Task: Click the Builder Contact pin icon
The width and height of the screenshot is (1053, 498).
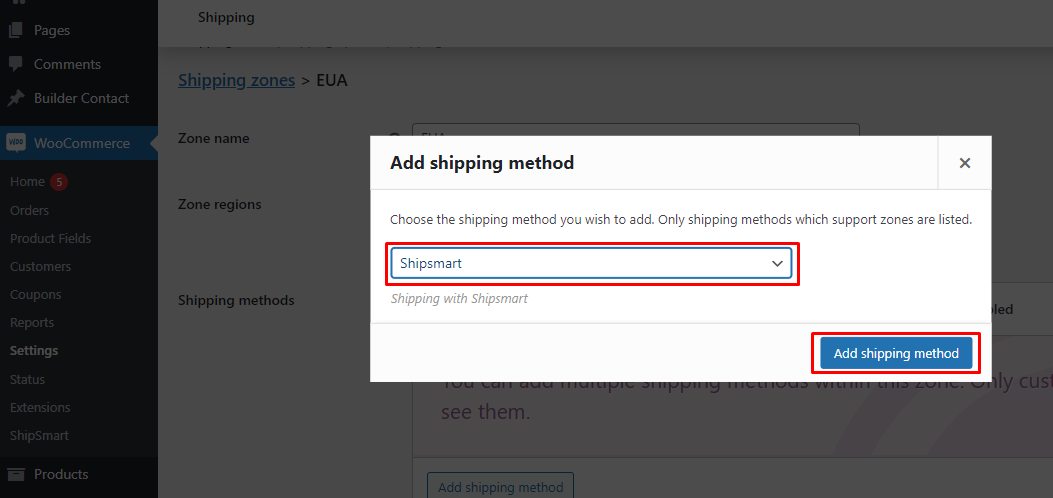Action: click(x=16, y=98)
